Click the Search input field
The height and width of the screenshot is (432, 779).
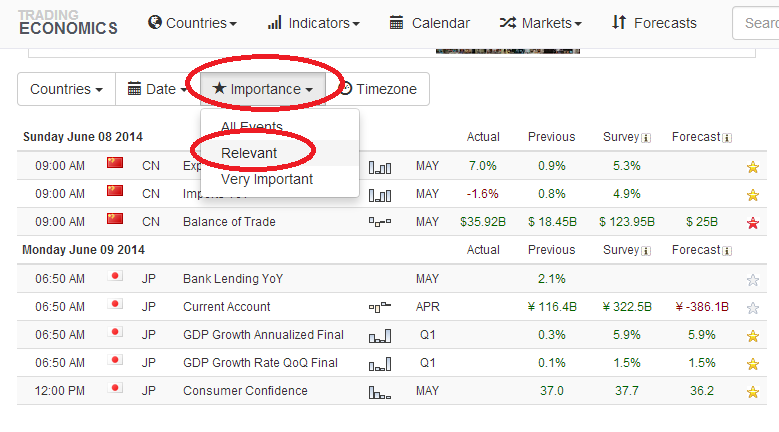(757, 22)
